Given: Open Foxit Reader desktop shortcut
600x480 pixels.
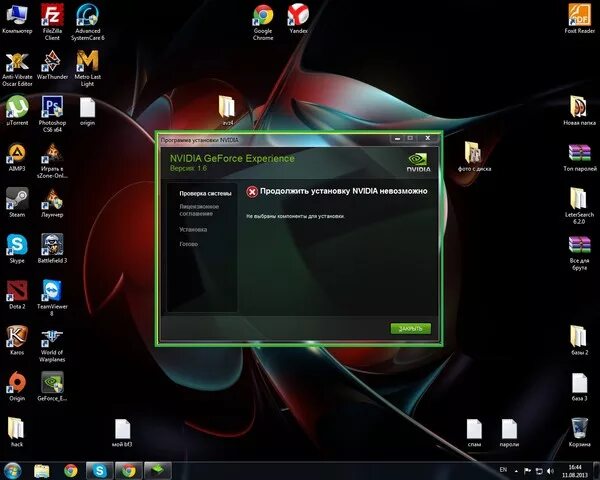Looking at the screenshot, I should (x=579, y=19).
